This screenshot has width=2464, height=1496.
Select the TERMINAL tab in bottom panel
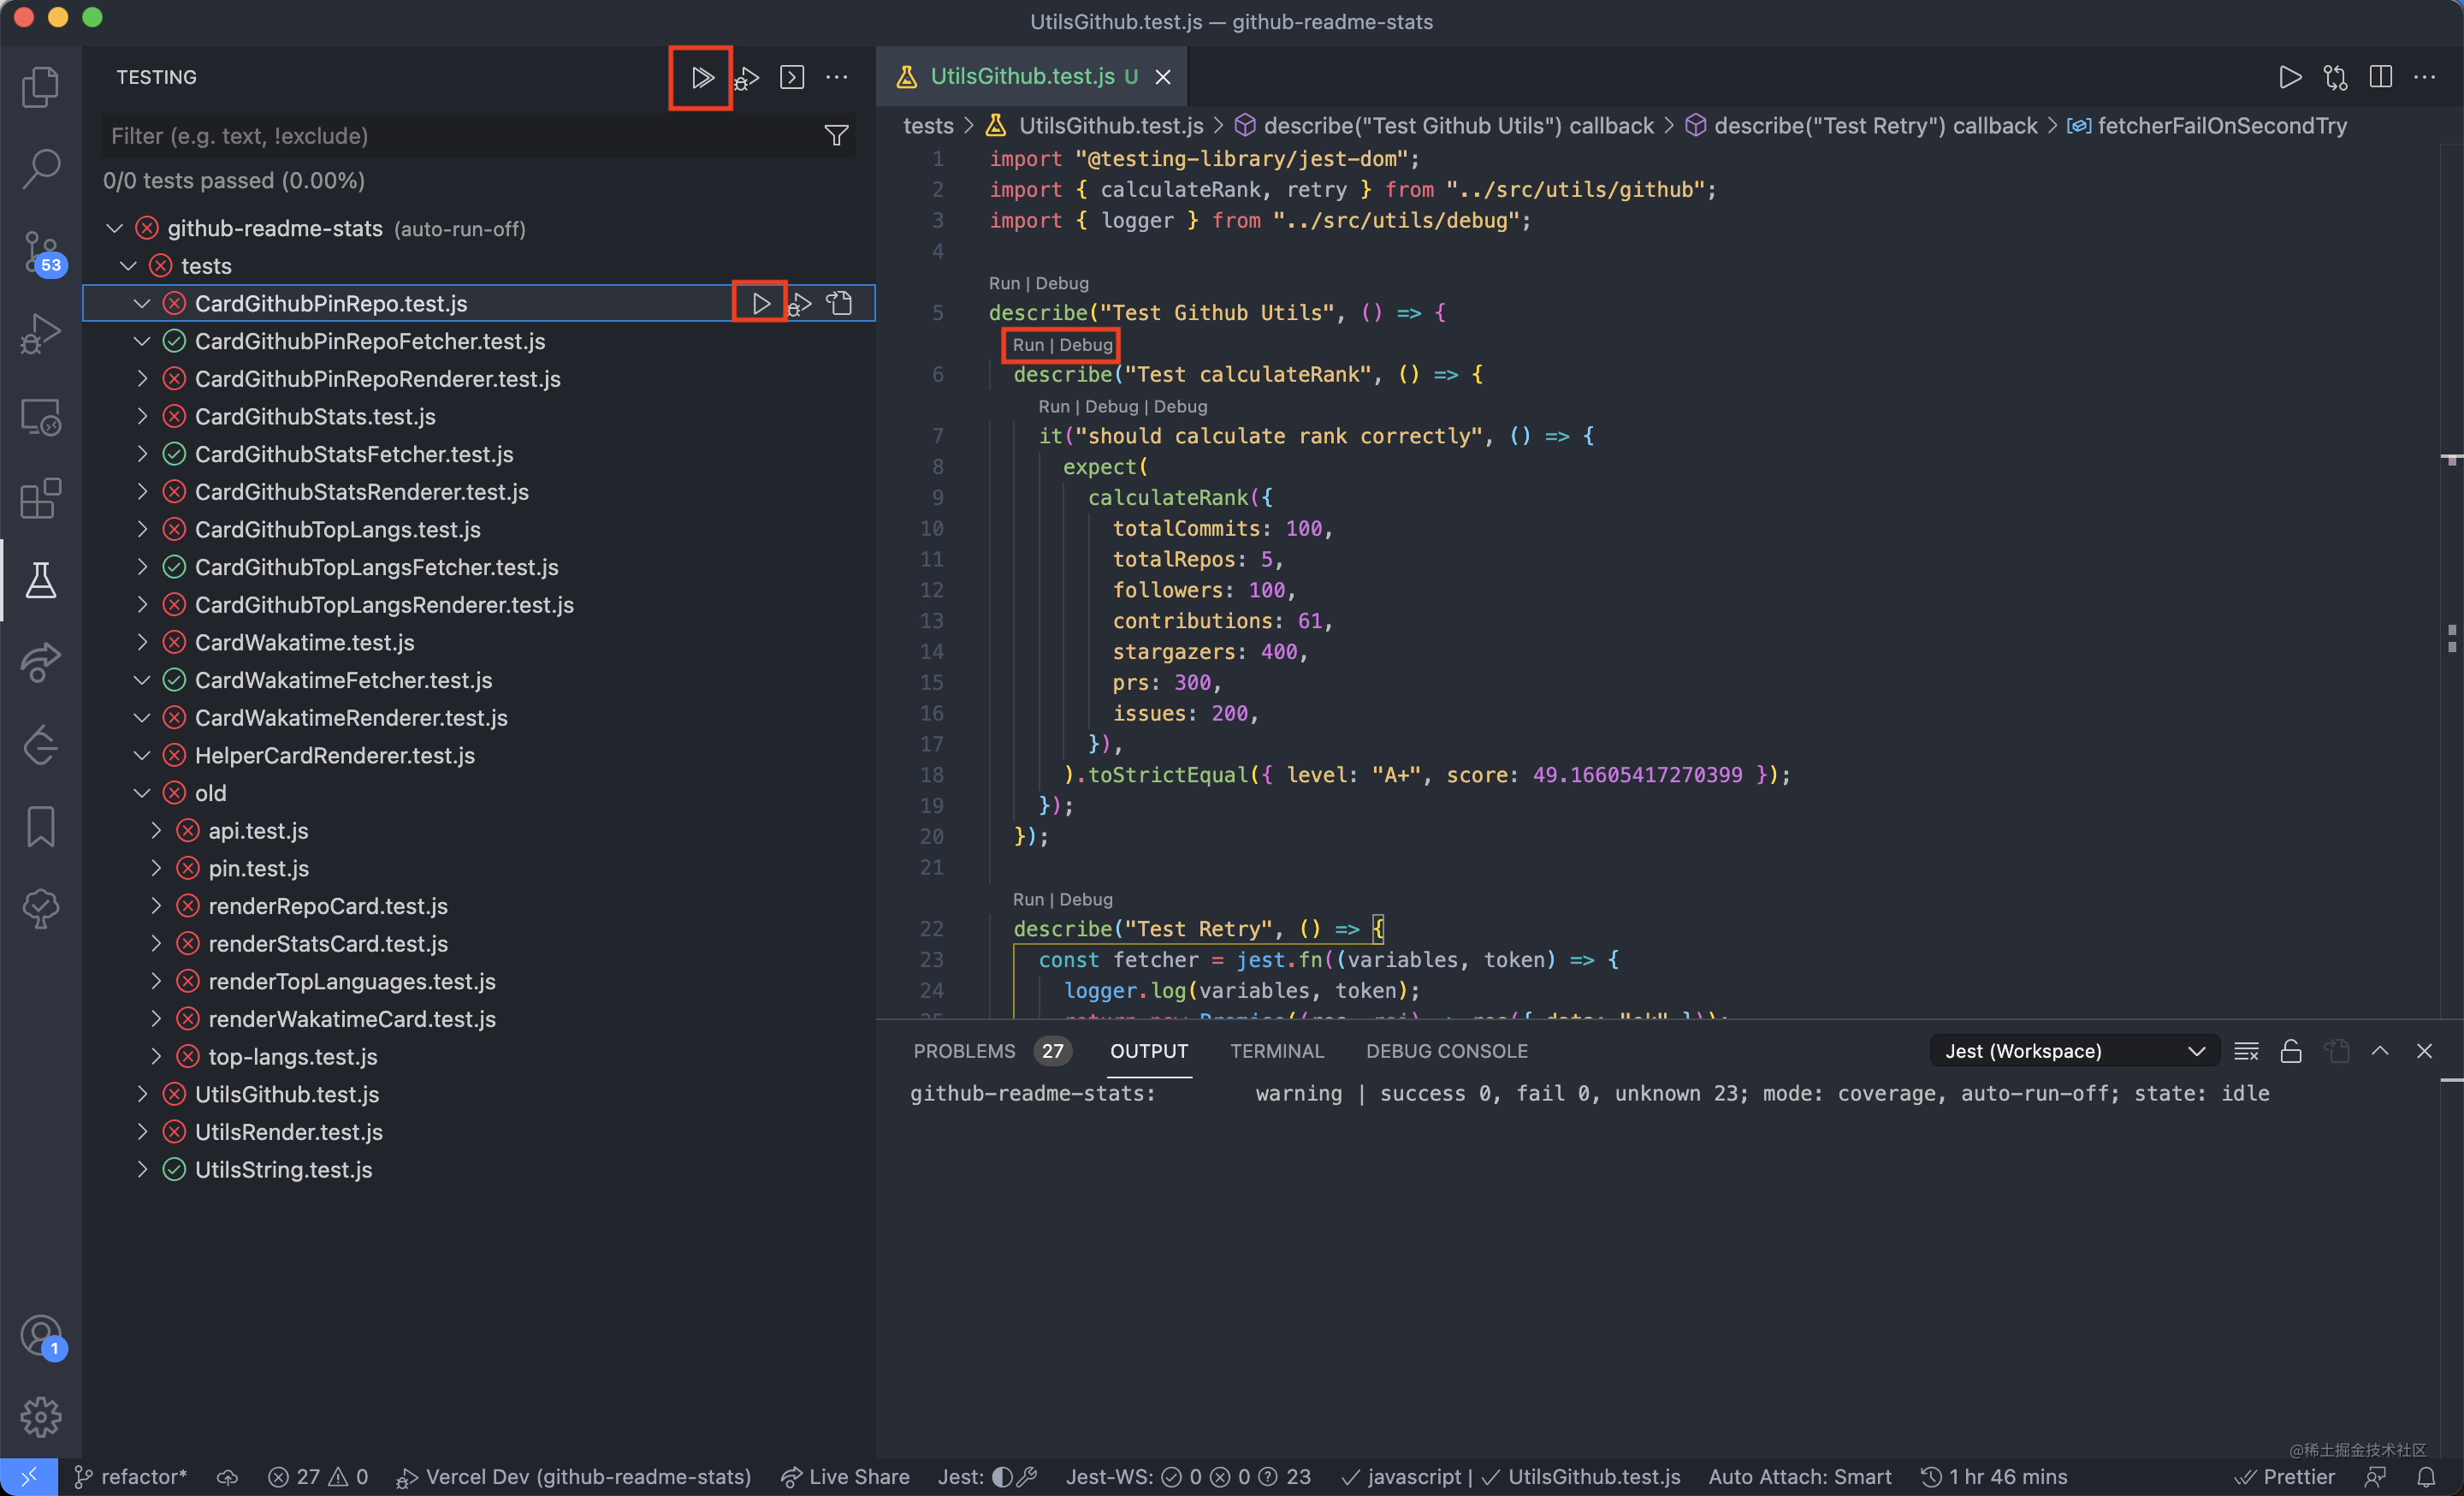[x=1274, y=1051]
